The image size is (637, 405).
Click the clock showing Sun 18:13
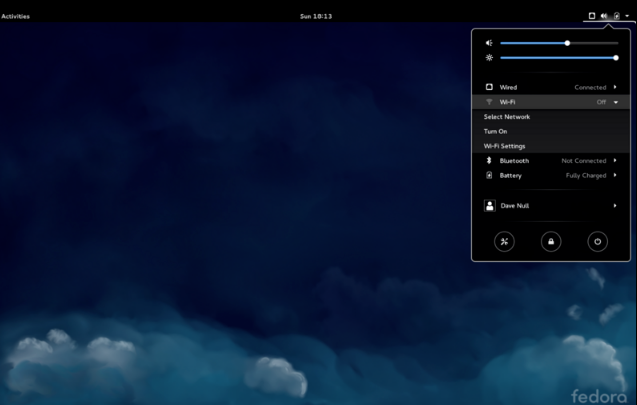(x=318, y=16)
